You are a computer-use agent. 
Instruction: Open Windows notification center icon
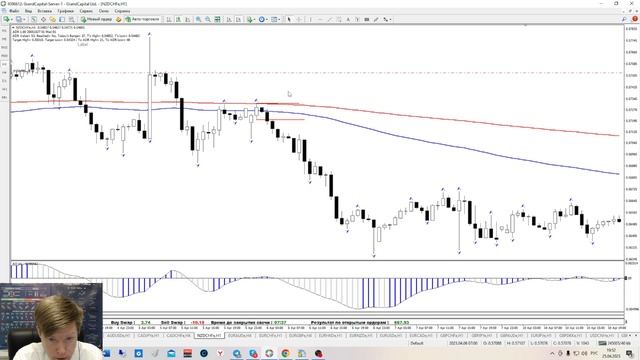pos(630,353)
